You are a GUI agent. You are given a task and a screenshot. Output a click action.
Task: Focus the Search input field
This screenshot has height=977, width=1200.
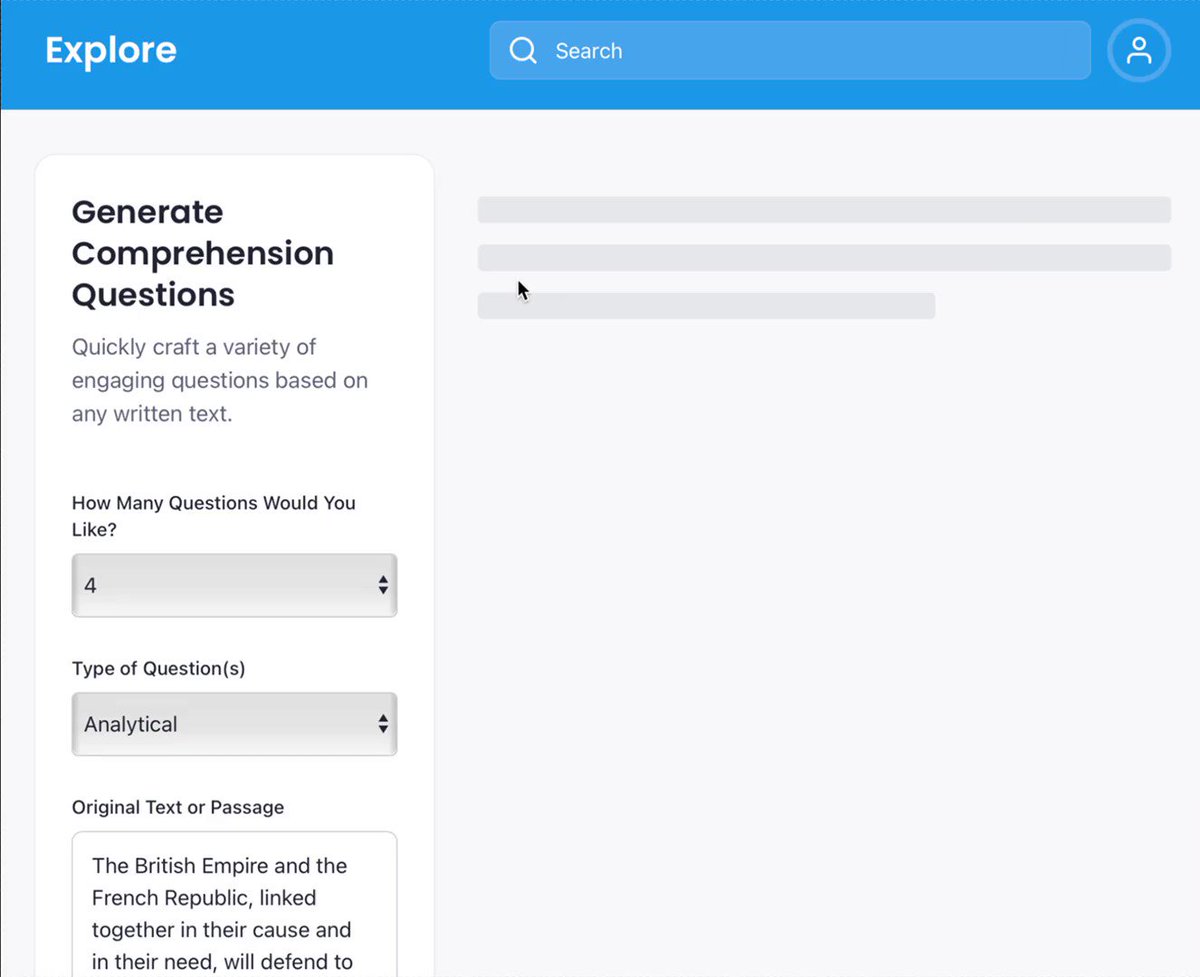(x=790, y=50)
